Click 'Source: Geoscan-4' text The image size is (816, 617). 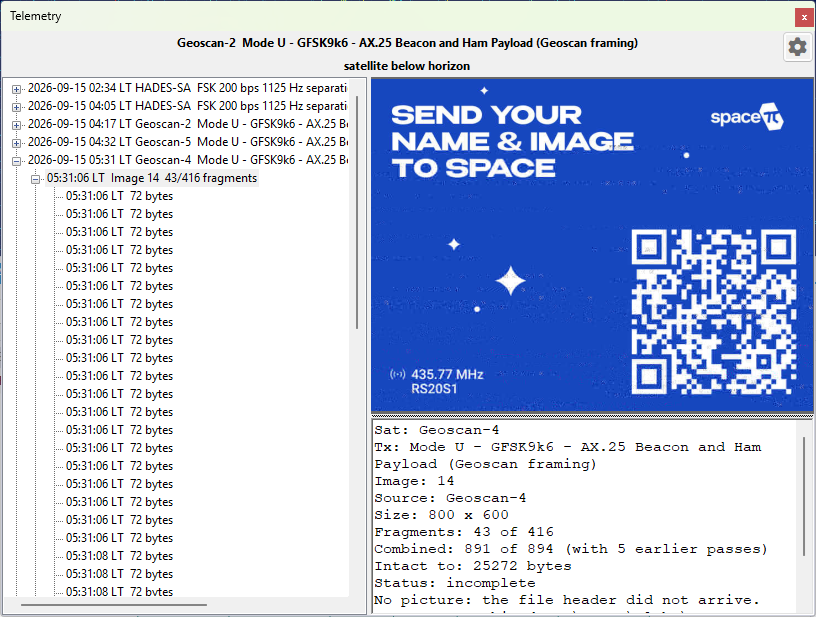pos(450,498)
